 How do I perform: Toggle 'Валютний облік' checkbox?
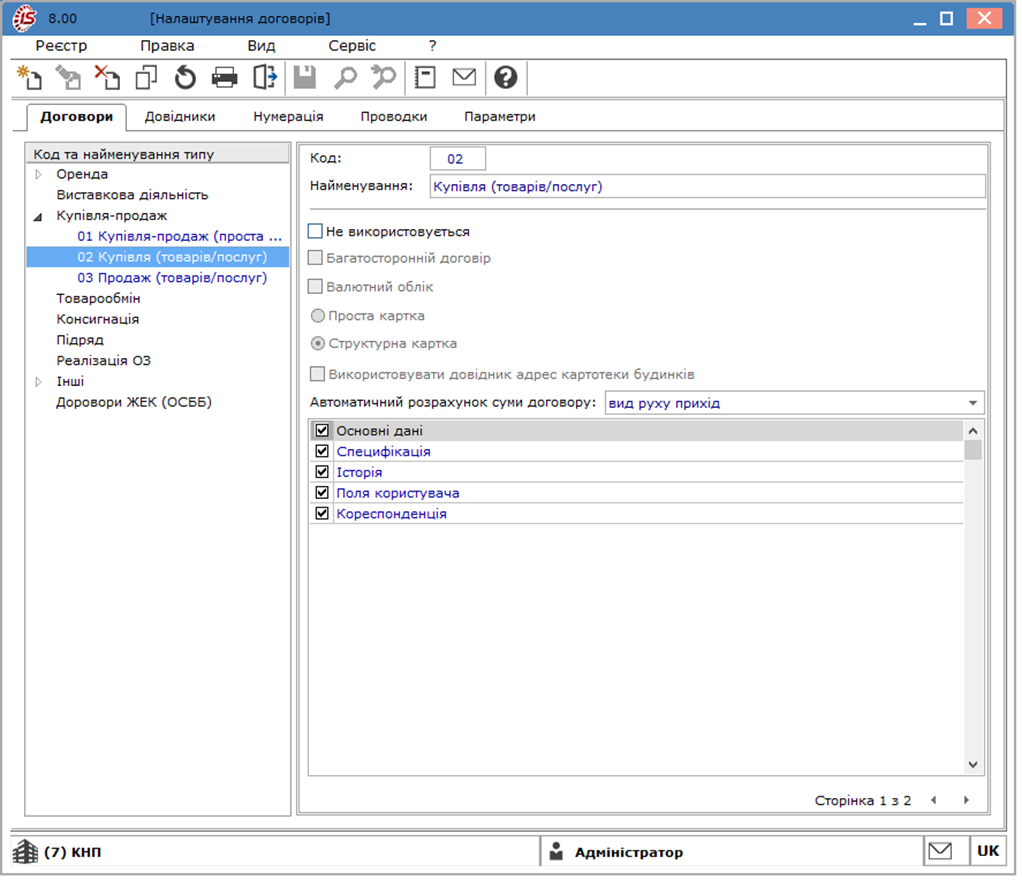tap(315, 287)
